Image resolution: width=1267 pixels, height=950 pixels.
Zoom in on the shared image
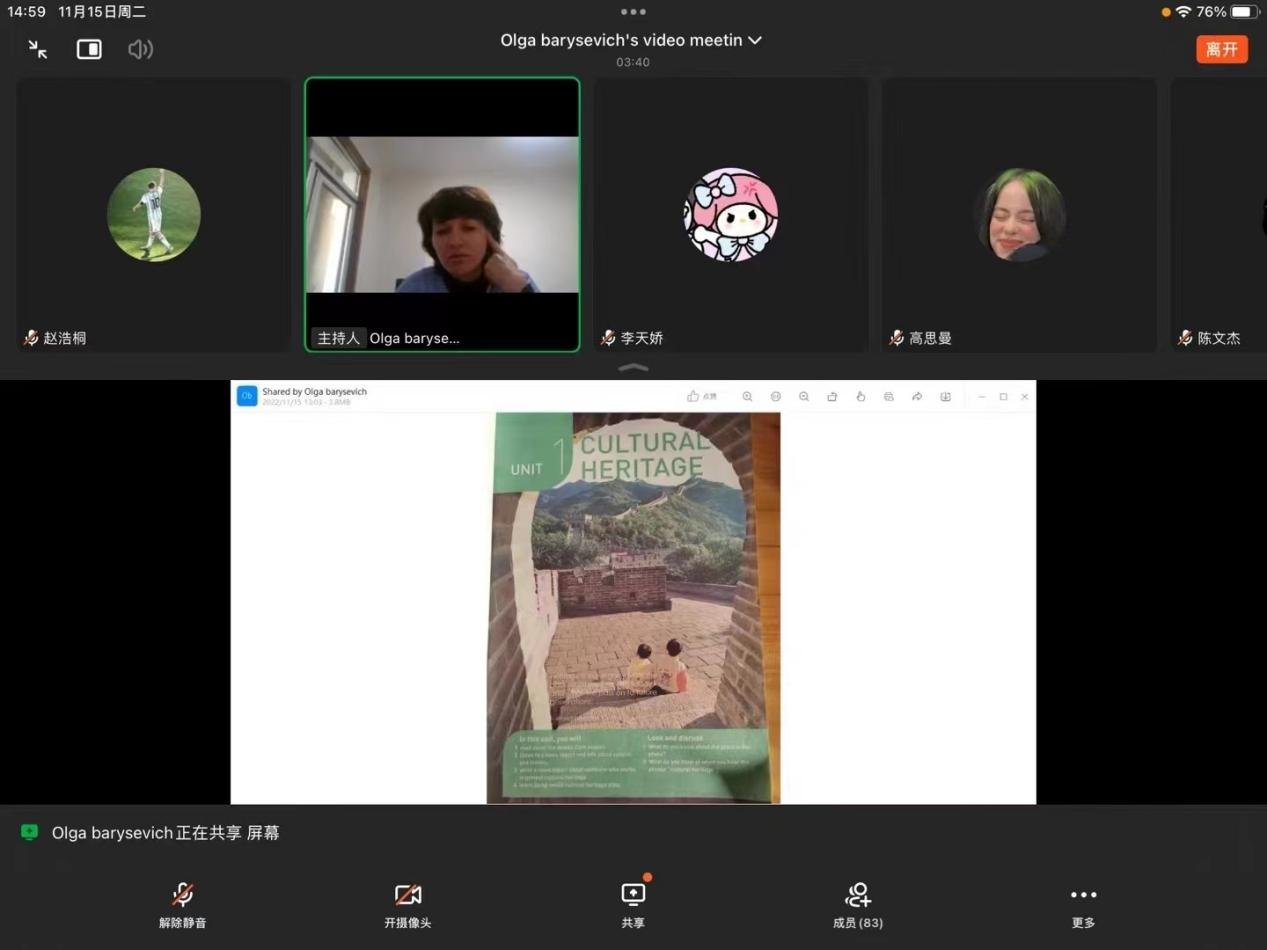tap(747, 397)
